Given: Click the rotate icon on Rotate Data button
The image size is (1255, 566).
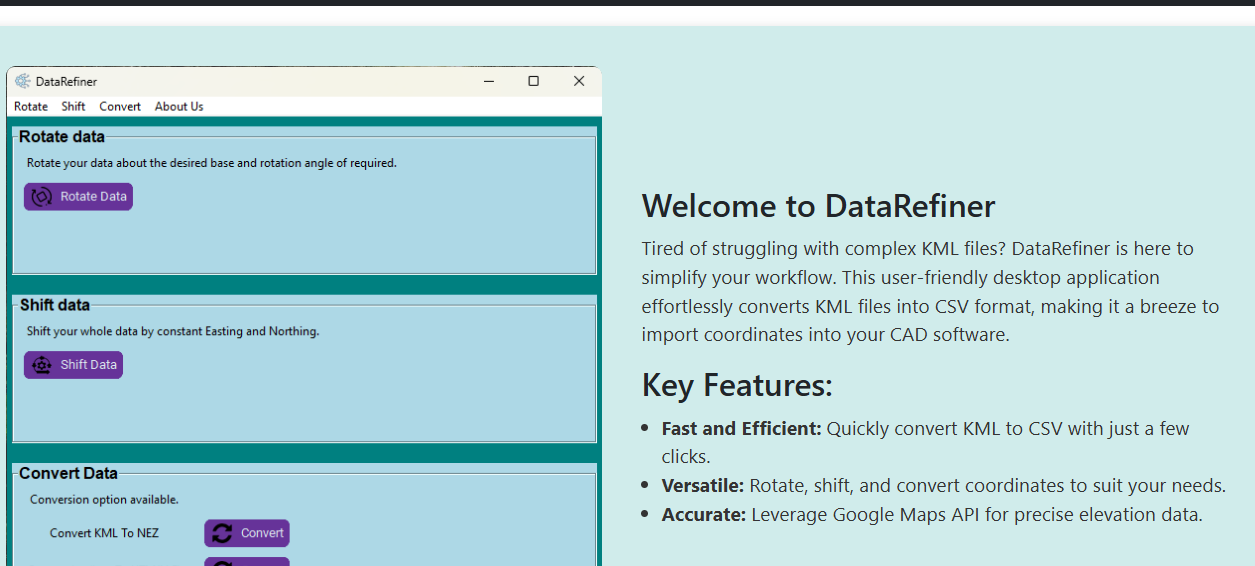Looking at the screenshot, I should point(42,197).
